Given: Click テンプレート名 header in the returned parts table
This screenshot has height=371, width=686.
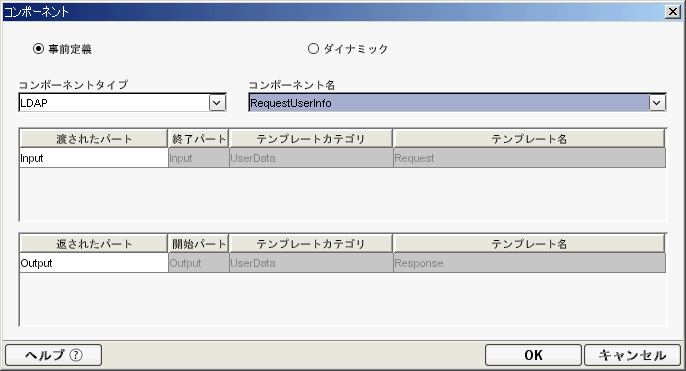Looking at the screenshot, I should coord(529,244).
